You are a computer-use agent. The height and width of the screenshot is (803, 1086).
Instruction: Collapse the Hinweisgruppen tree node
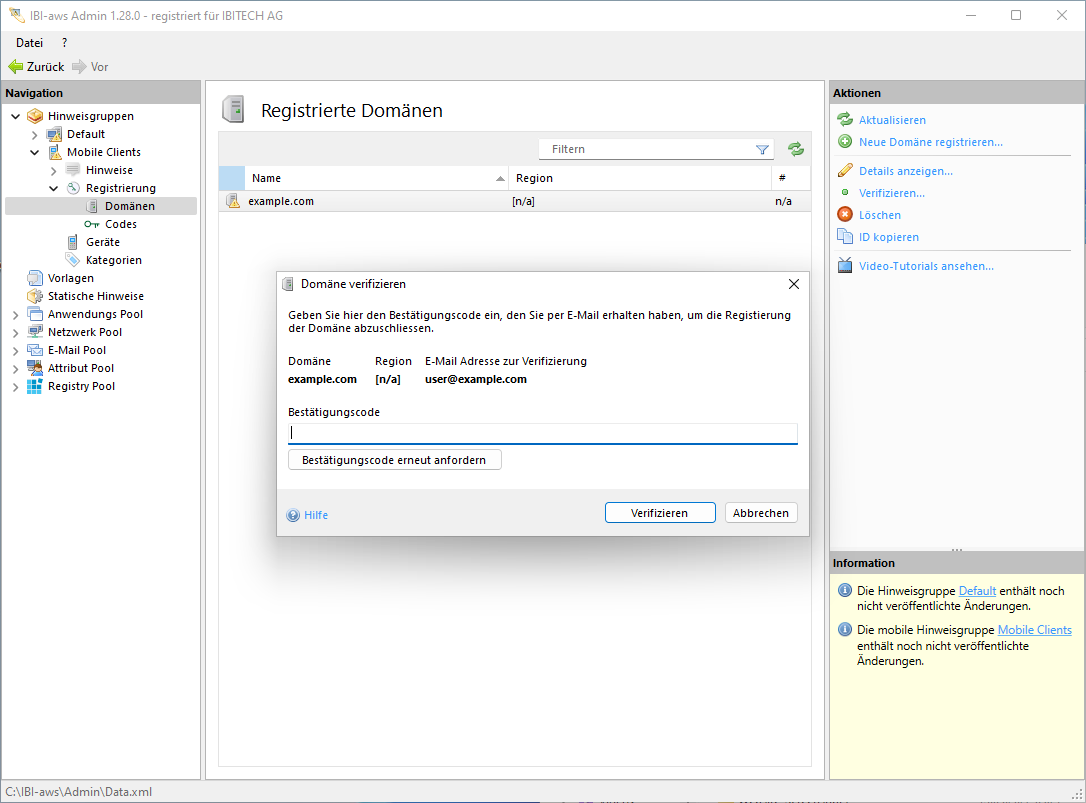tap(16, 116)
